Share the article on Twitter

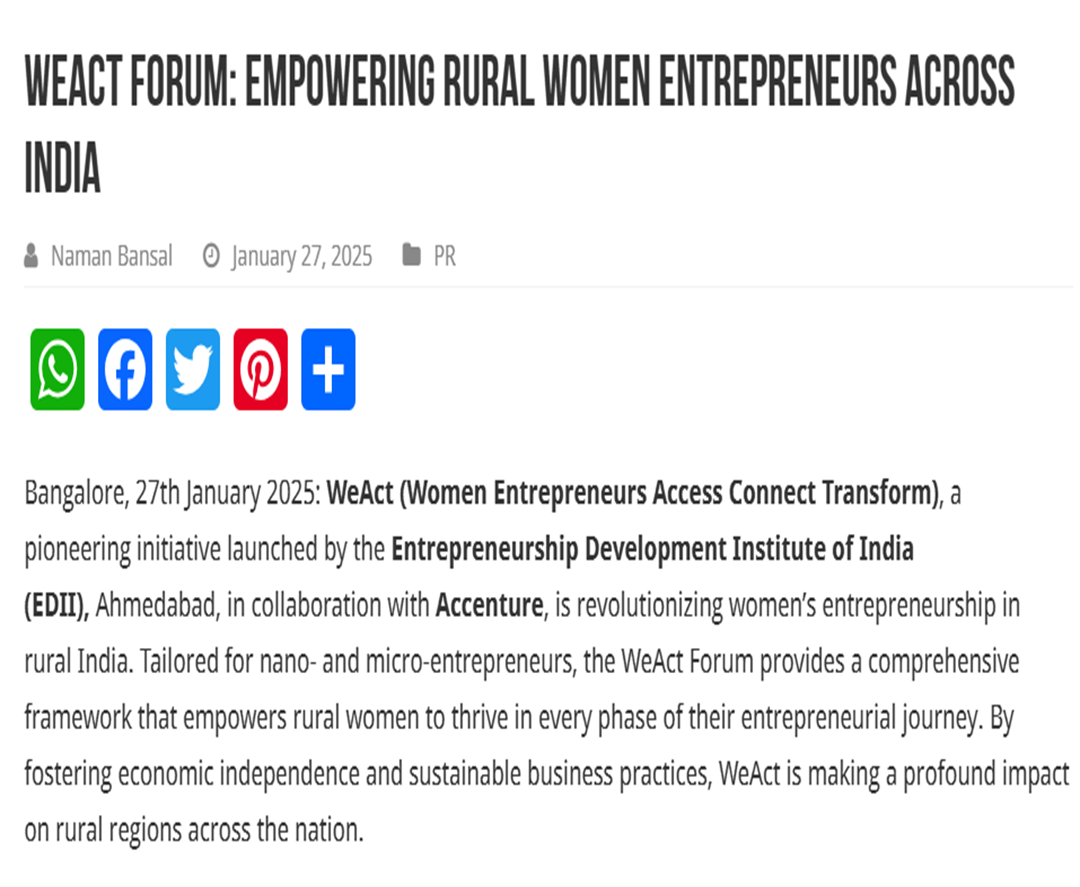(193, 369)
